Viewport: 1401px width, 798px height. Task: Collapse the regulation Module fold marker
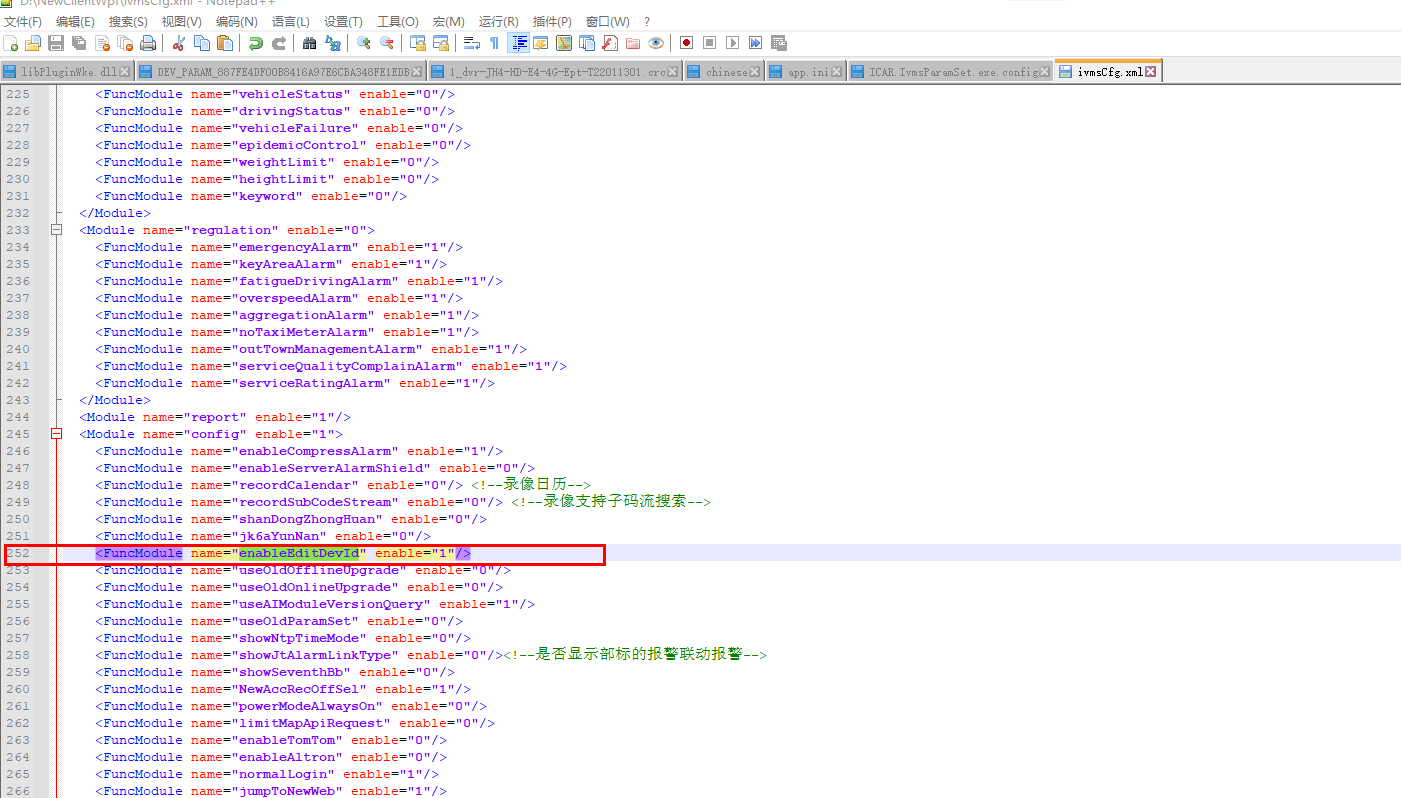pos(56,230)
